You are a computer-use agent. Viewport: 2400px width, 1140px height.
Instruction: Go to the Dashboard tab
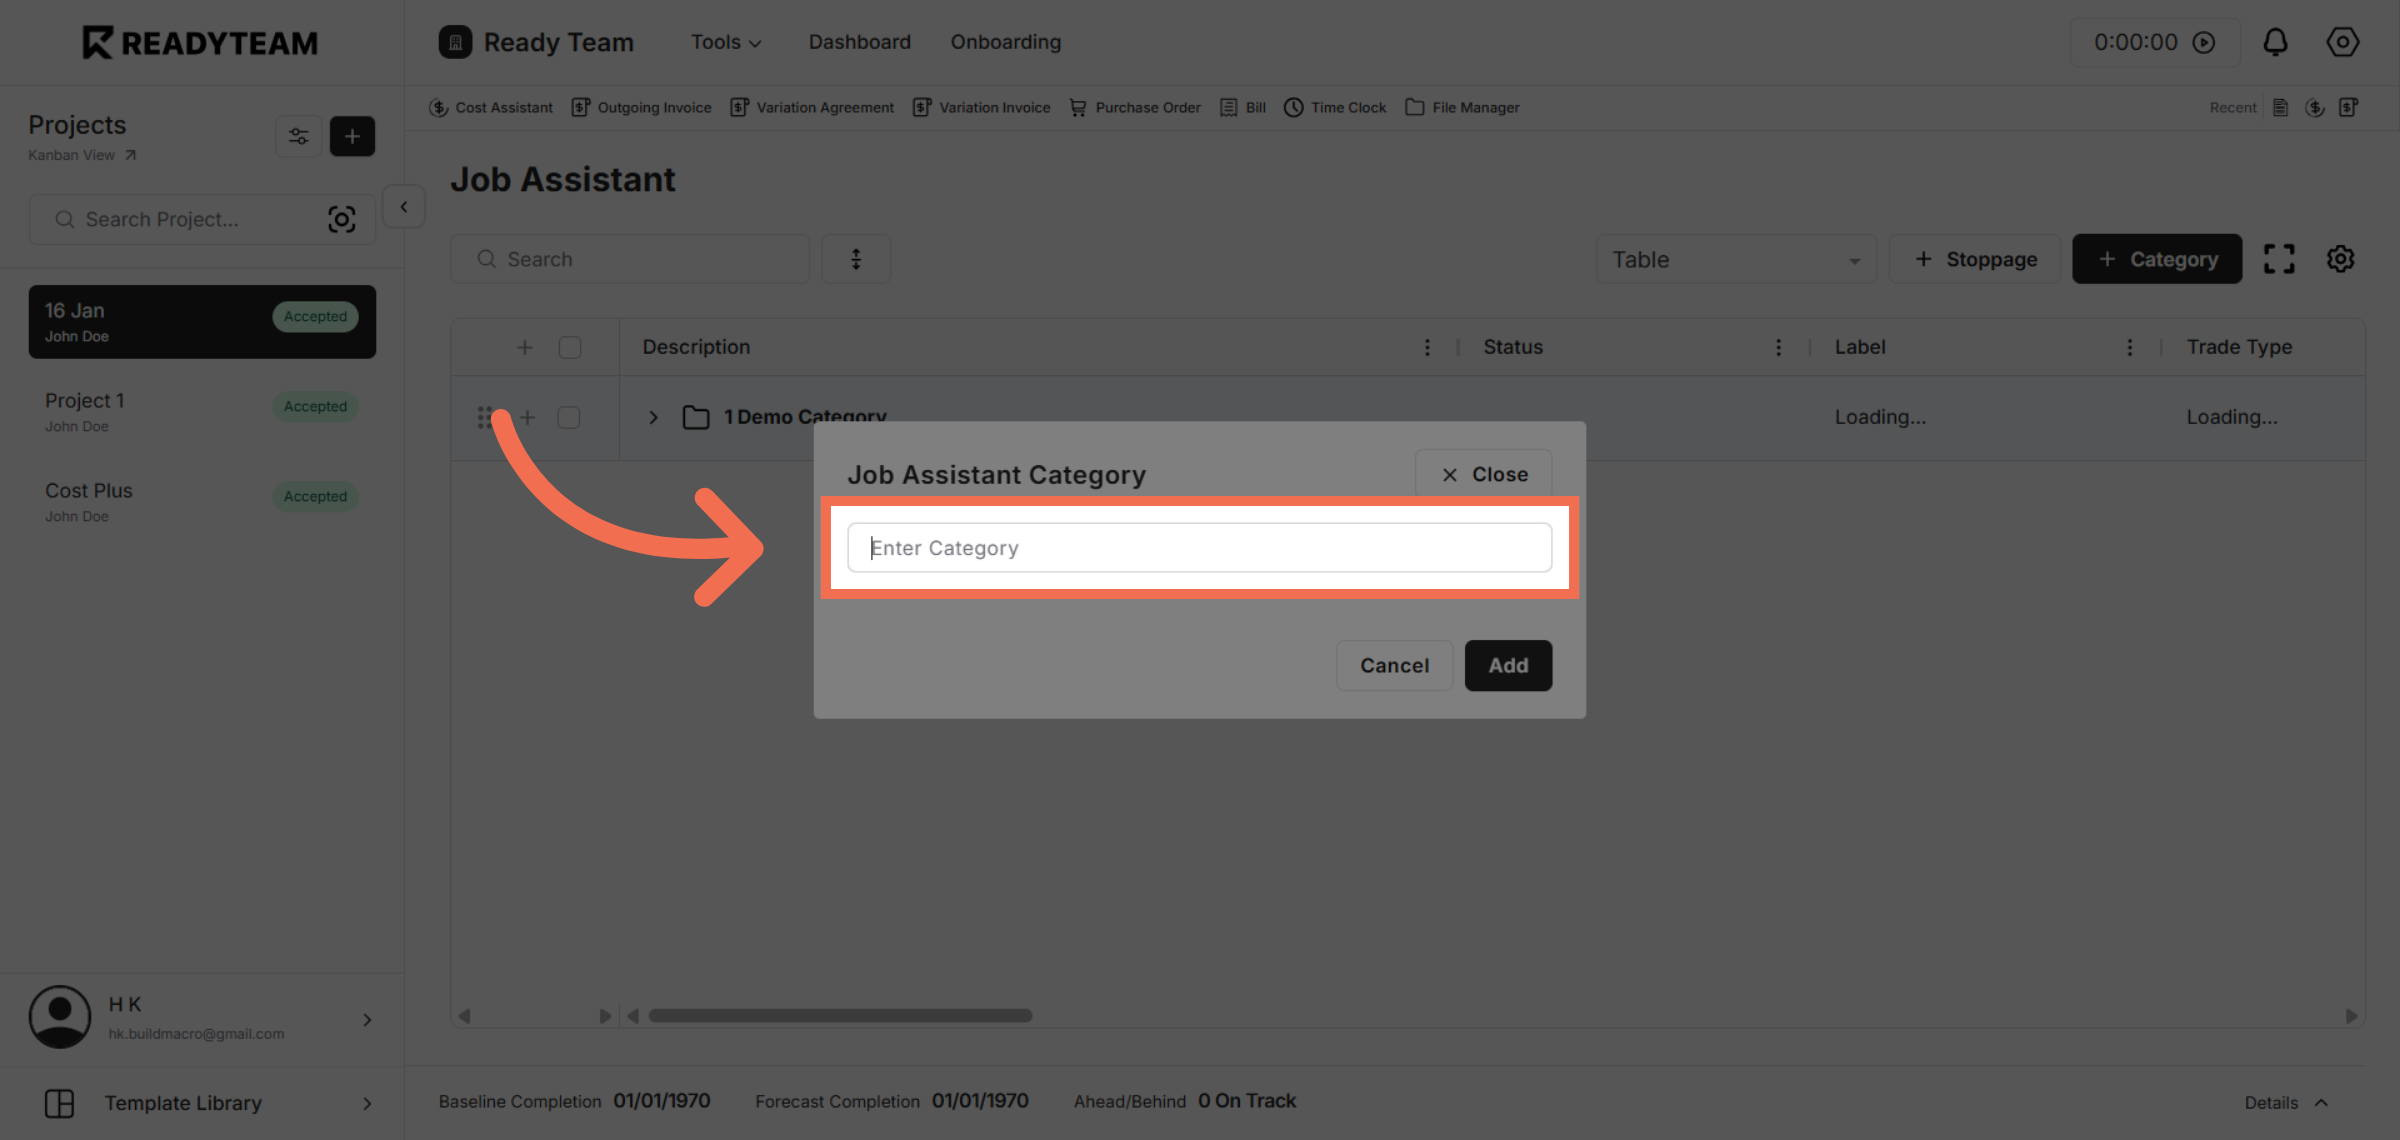click(859, 42)
